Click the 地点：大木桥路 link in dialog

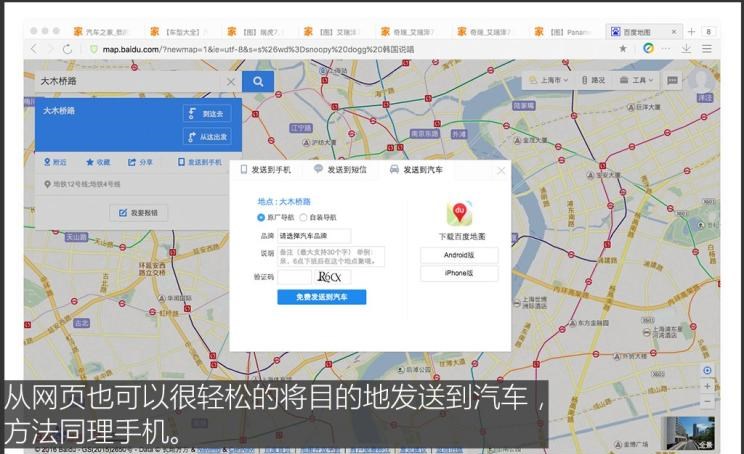click(x=284, y=202)
